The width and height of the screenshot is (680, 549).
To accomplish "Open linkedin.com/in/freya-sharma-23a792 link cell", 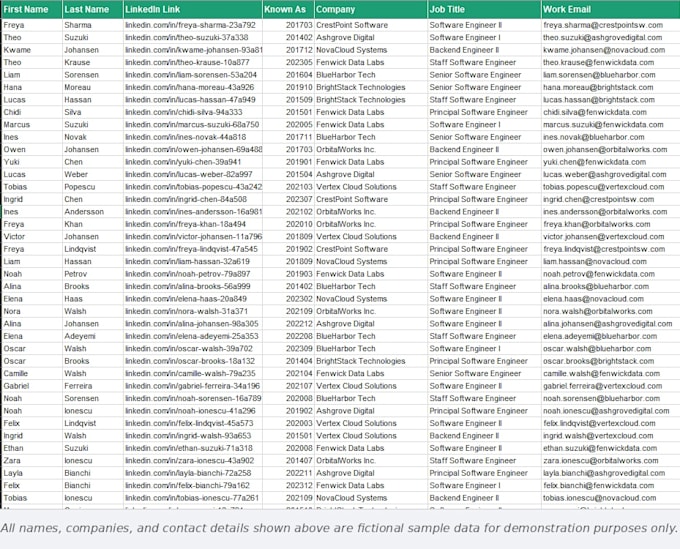I will [193, 25].
